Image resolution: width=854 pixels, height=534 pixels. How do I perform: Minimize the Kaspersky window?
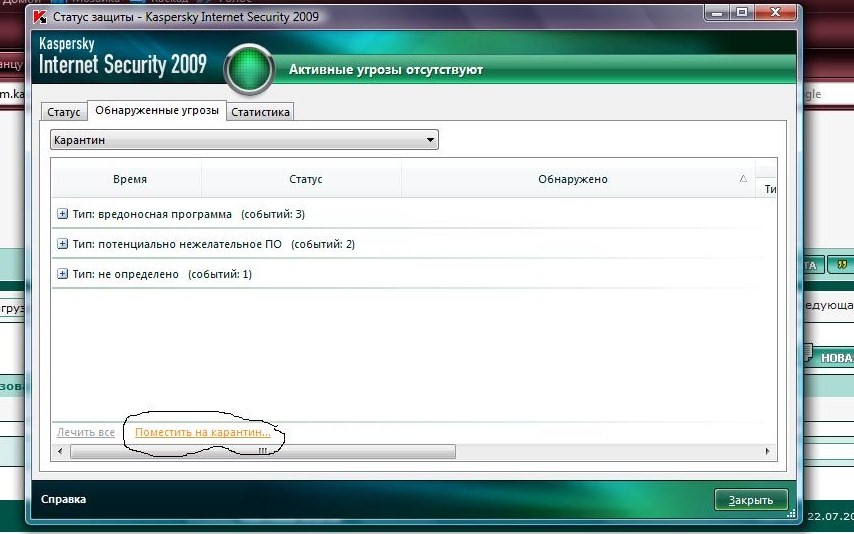717,13
